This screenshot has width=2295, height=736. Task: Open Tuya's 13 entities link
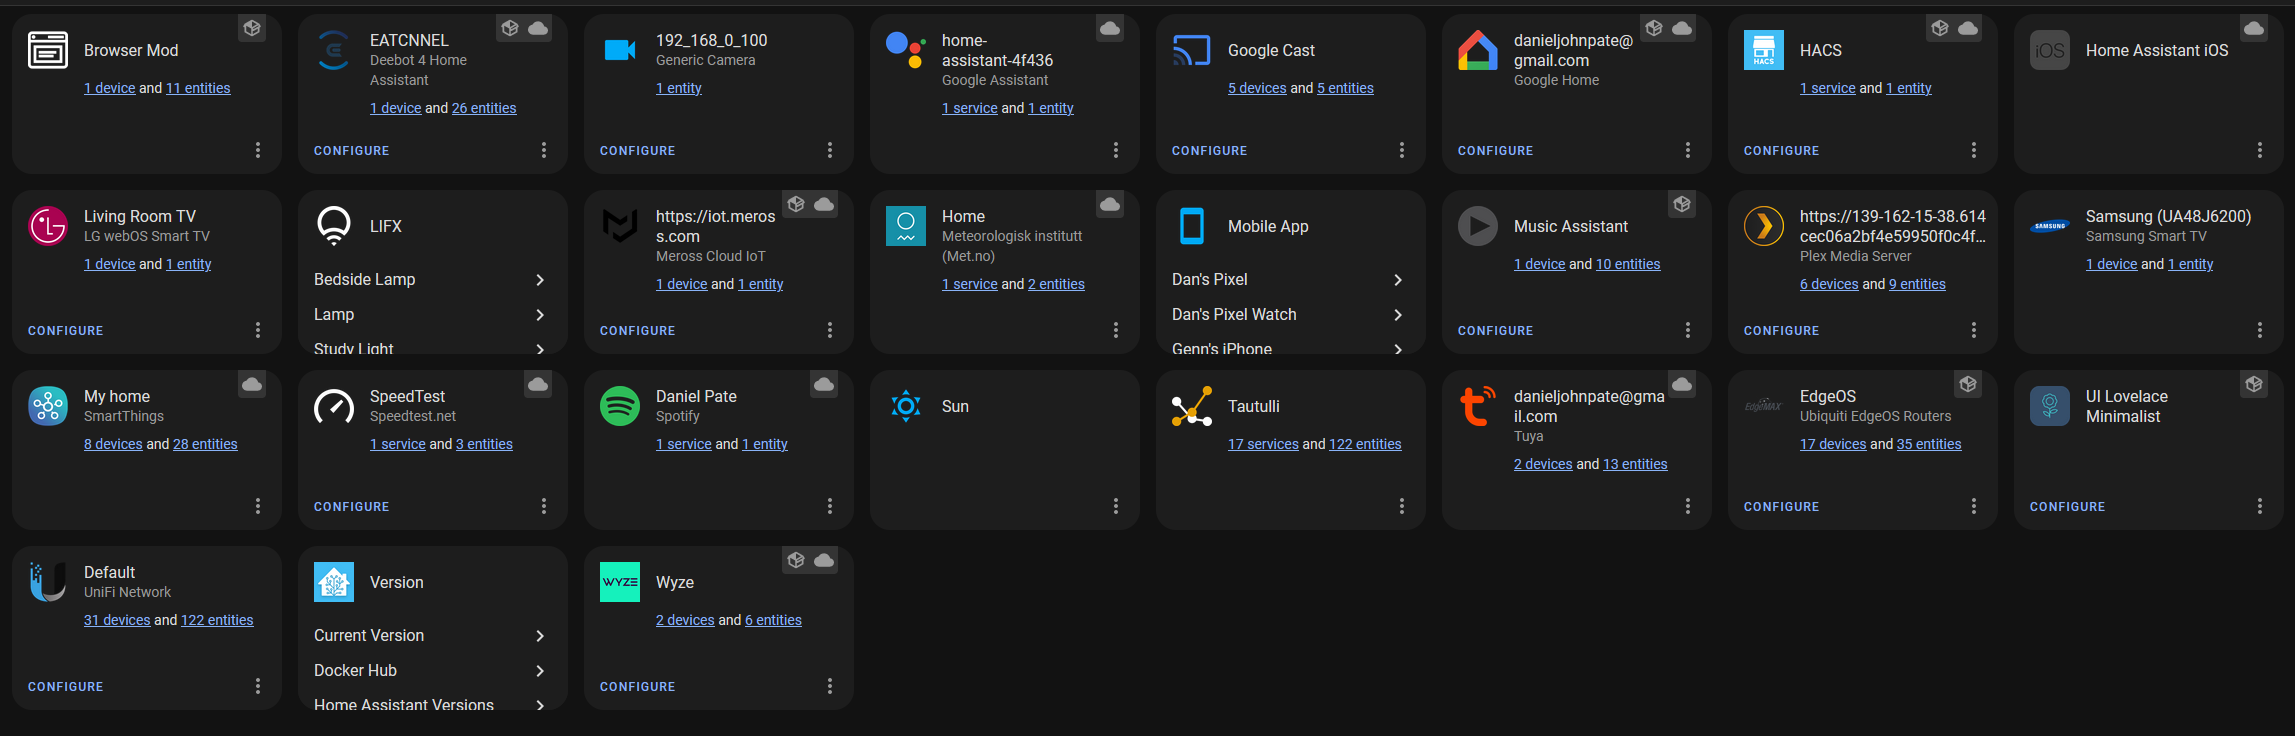pyautogui.click(x=1635, y=464)
